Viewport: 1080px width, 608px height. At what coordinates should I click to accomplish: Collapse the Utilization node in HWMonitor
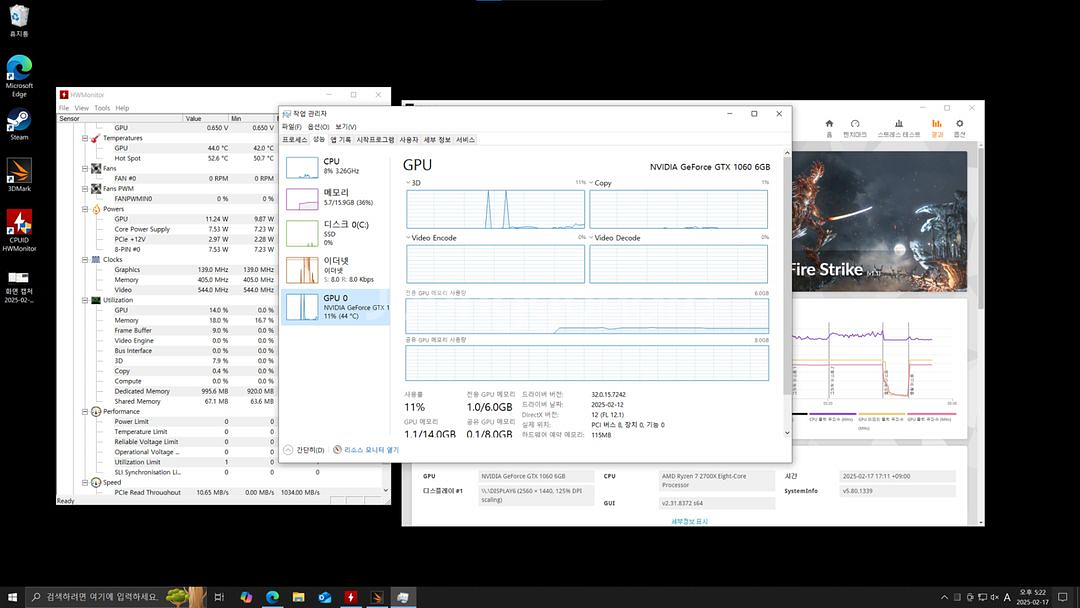pos(85,300)
